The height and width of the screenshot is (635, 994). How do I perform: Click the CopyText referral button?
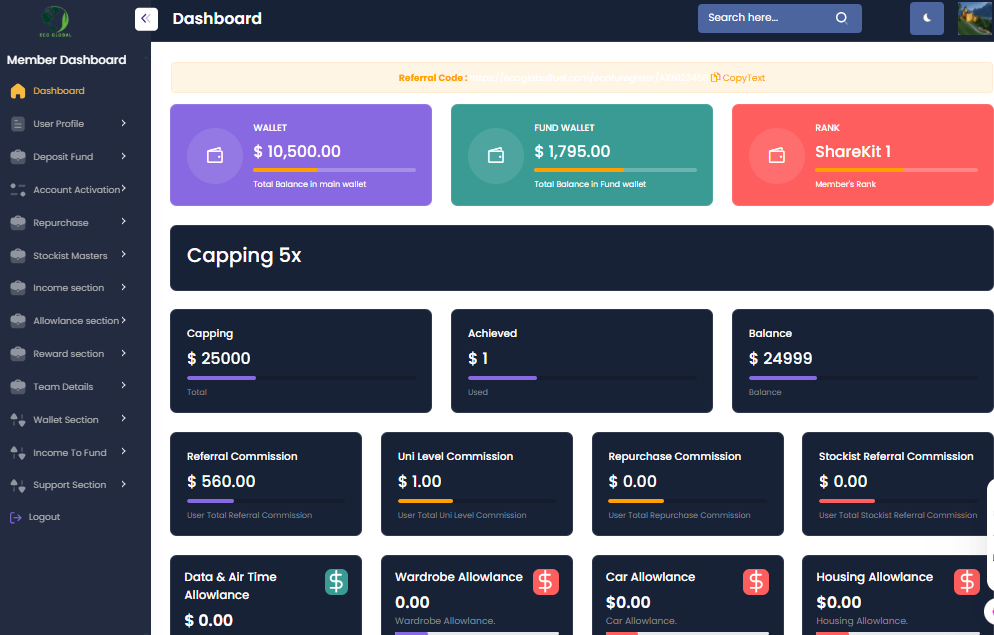(x=738, y=78)
